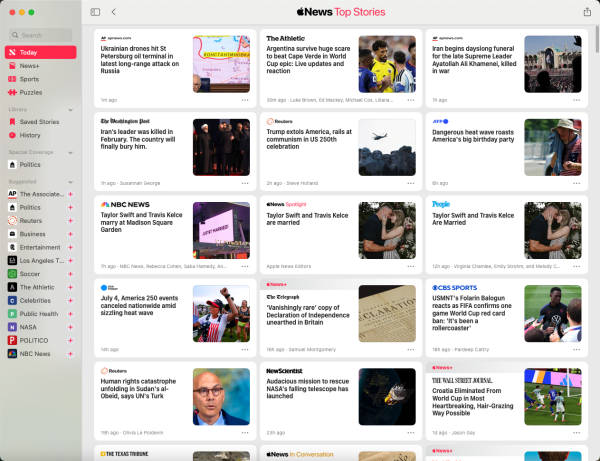
Task: Open more options on NBC News Swift story
Action: click(245, 266)
